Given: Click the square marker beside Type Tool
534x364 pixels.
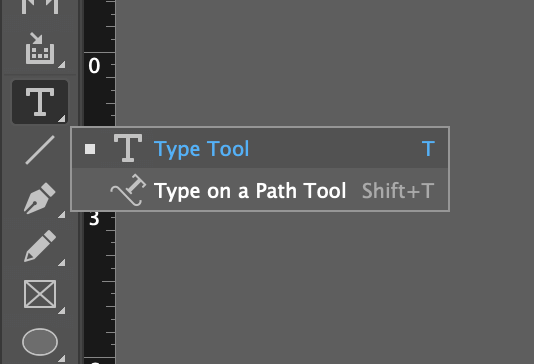Looking at the screenshot, I should (90, 149).
